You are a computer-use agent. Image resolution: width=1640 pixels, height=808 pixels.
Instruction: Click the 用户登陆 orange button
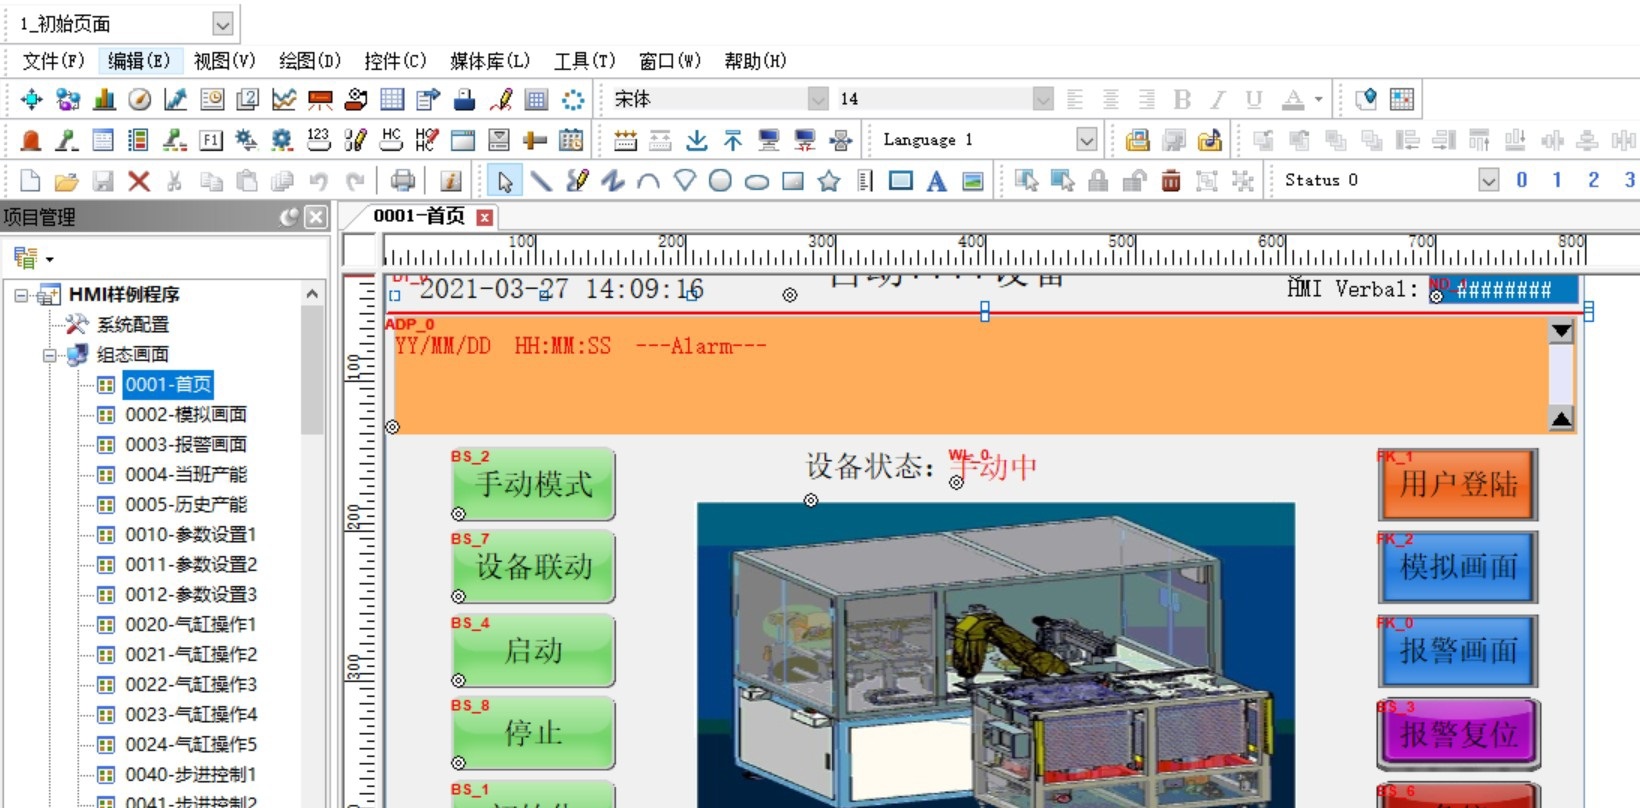[1457, 484]
